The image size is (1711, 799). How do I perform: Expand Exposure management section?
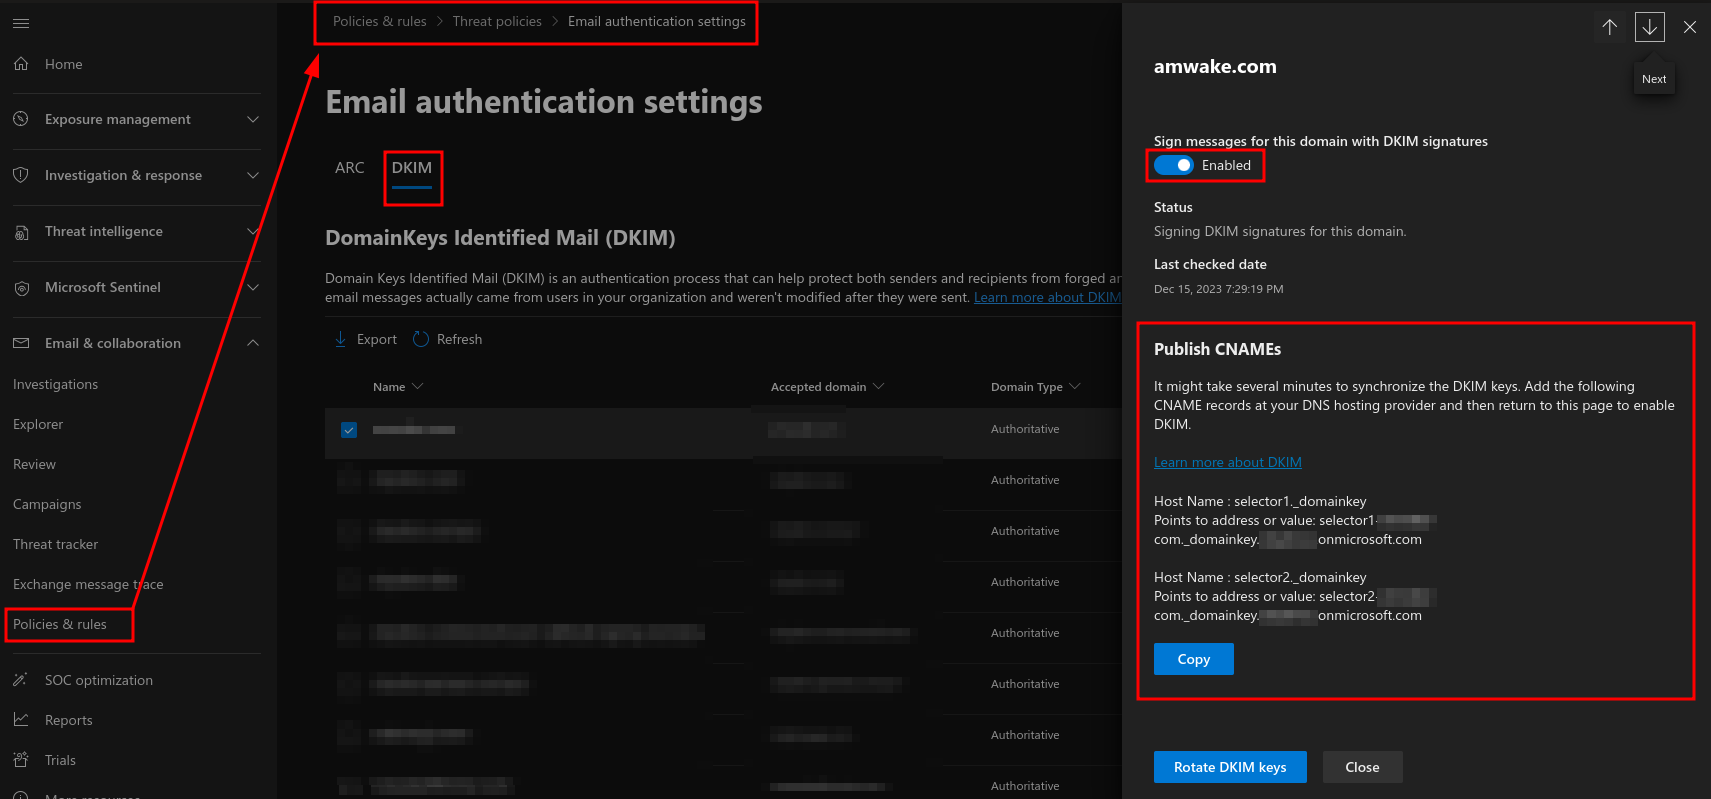pyautogui.click(x=253, y=119)
